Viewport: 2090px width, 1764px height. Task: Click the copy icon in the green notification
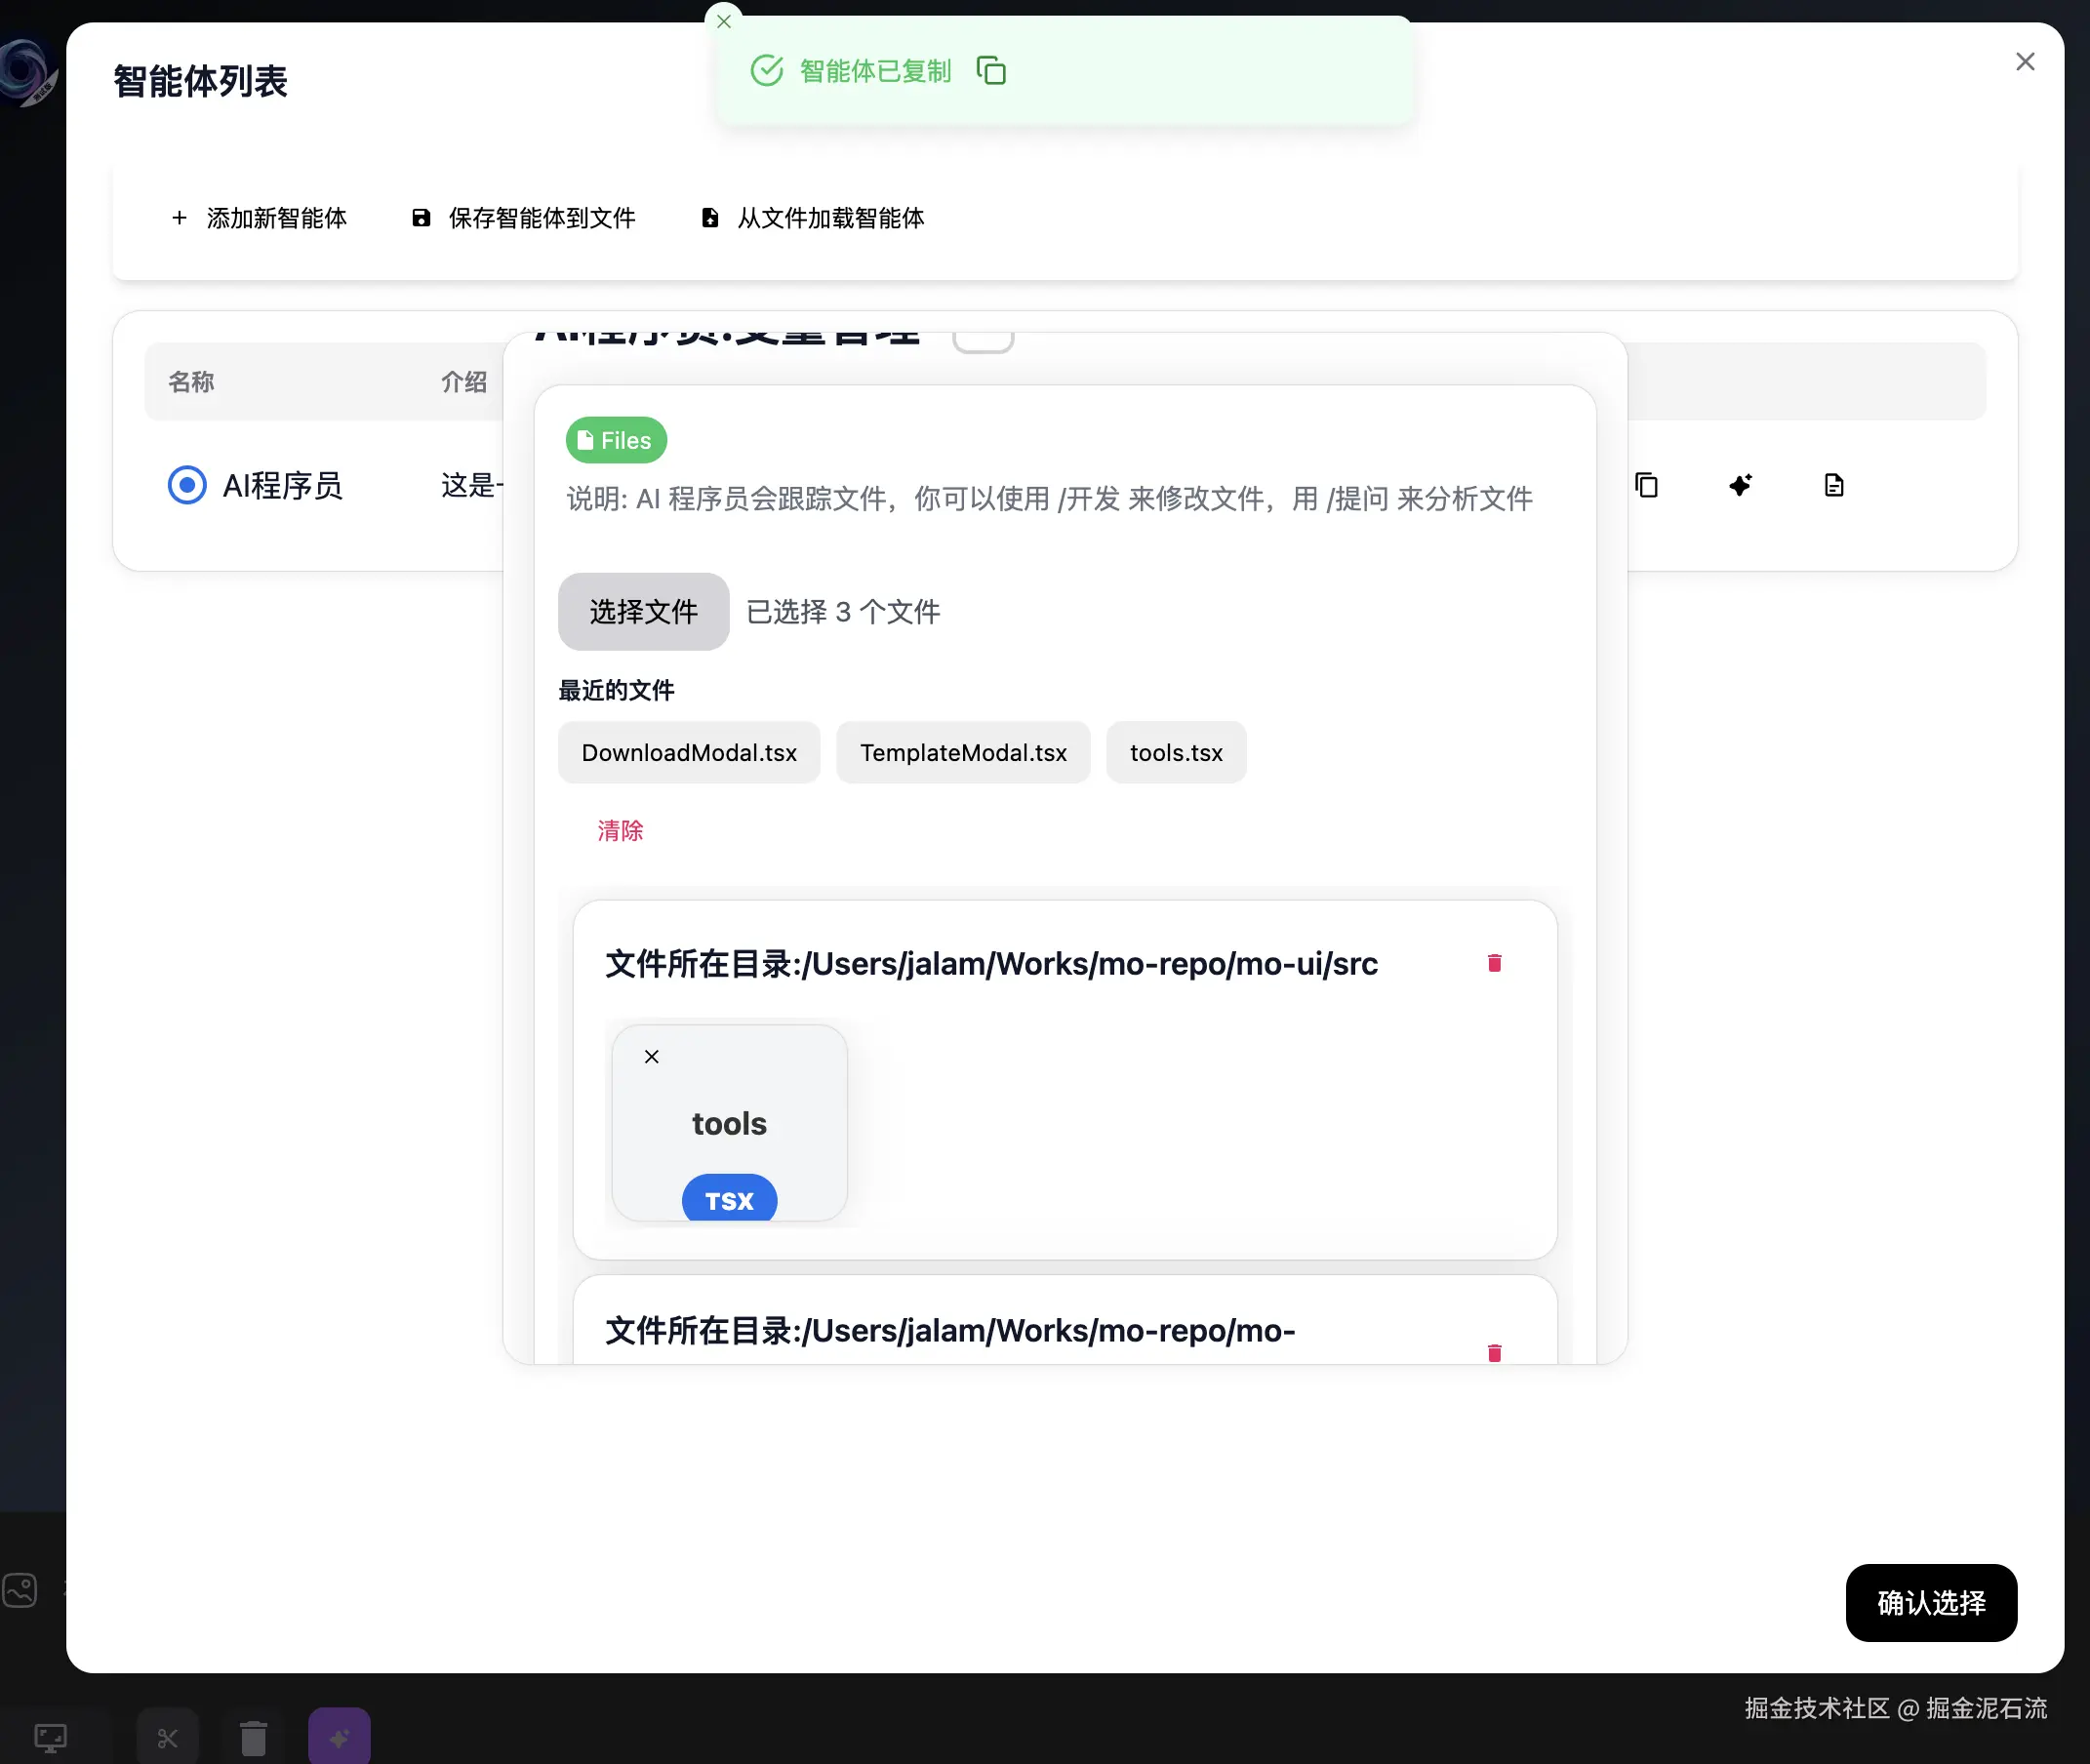click(990, 71)
